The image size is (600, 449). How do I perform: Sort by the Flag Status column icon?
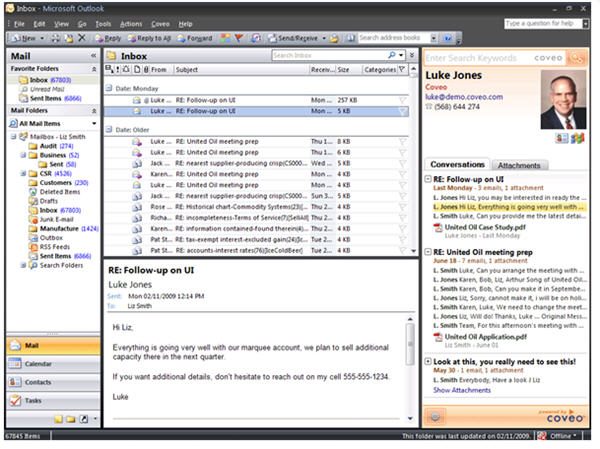tap(402, 69)
